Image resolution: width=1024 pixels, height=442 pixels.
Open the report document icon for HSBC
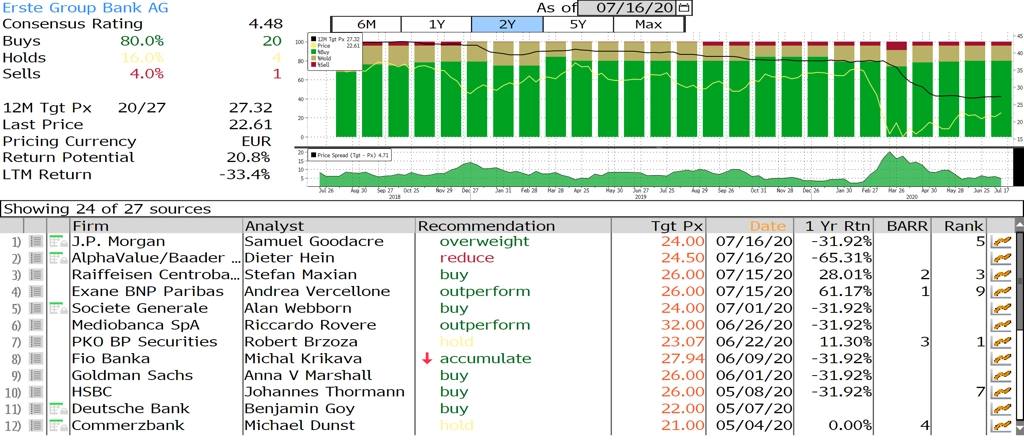[x=36, y=392]
